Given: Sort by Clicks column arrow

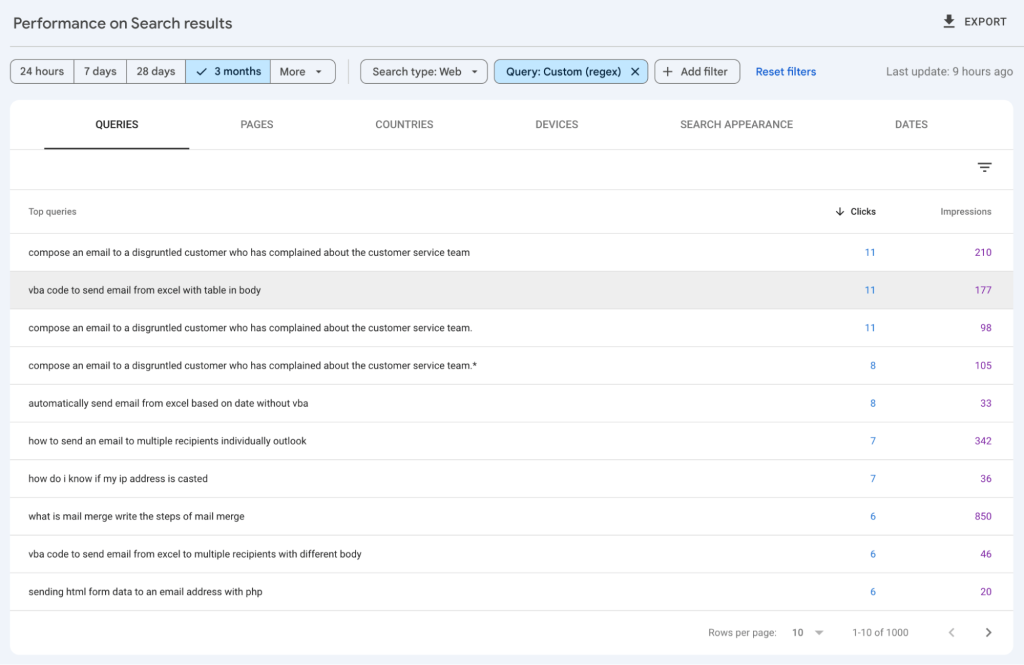Looking at the screenshot, I should point(839,212).
